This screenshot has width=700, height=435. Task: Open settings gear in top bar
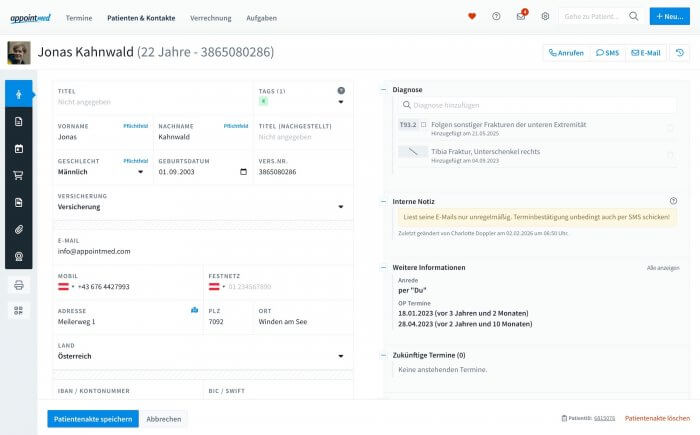545,17
